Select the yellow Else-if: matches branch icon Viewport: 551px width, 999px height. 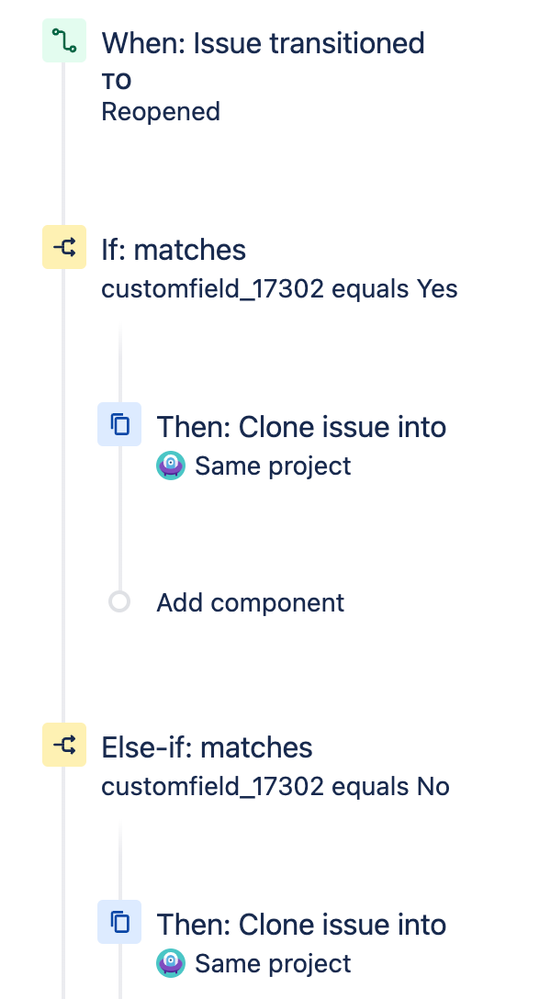tap(64, 744)
